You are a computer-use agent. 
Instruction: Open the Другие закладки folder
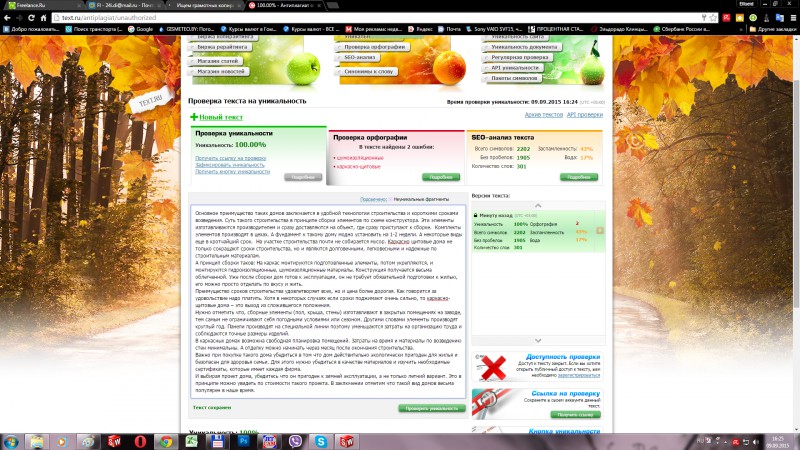coord(772,29)
